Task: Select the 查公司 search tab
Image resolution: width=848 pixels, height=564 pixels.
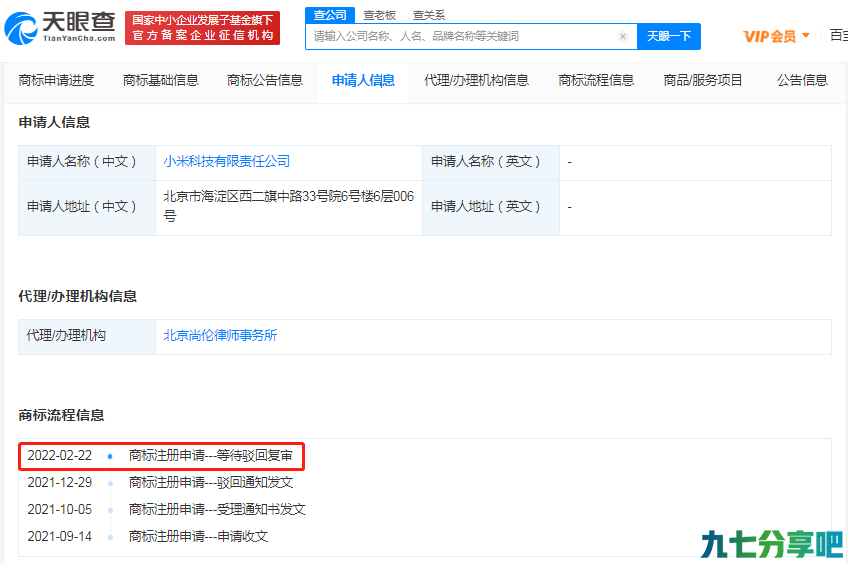Action: [x=330, y=15]
